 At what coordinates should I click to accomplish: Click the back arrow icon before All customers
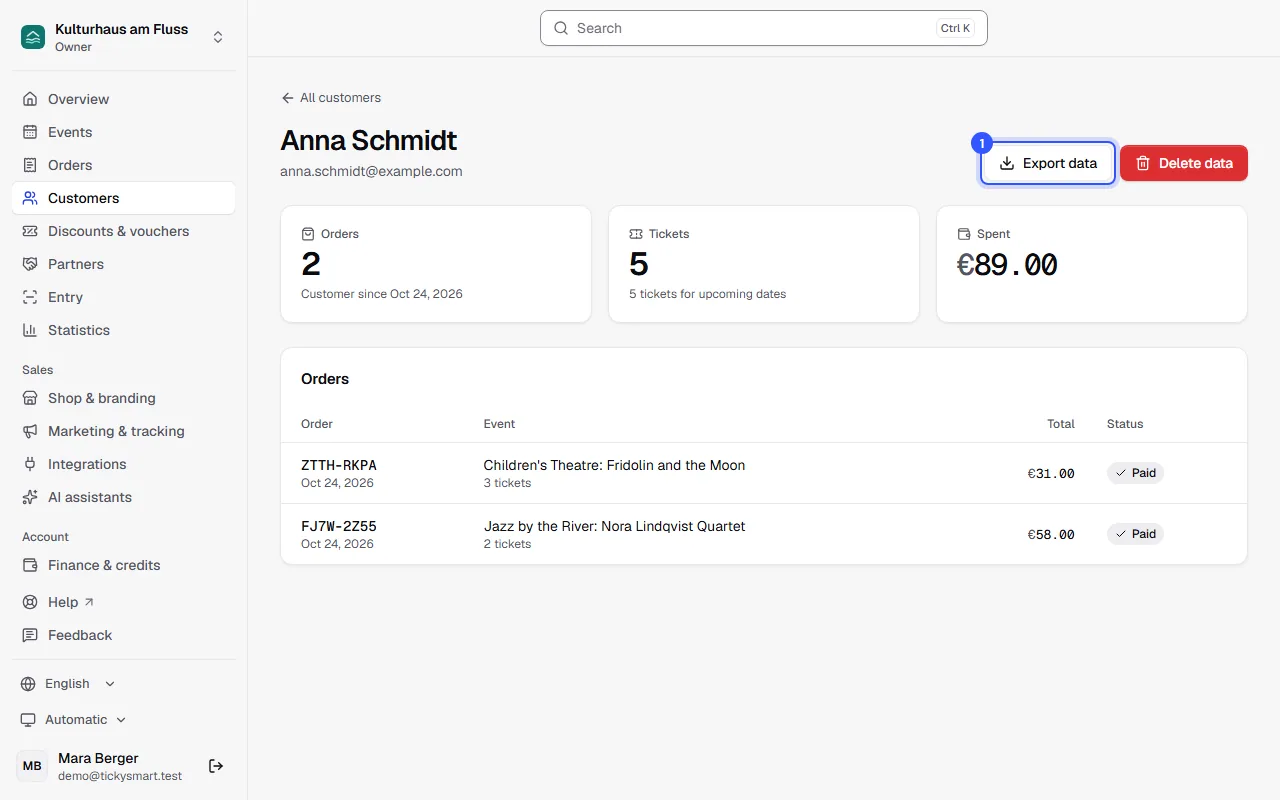coord(288,98)
